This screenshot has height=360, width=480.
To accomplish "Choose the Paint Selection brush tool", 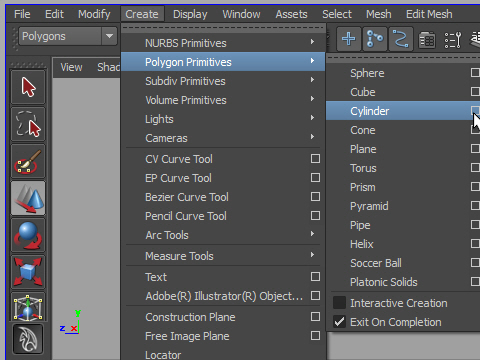I will tap(28, 161).
